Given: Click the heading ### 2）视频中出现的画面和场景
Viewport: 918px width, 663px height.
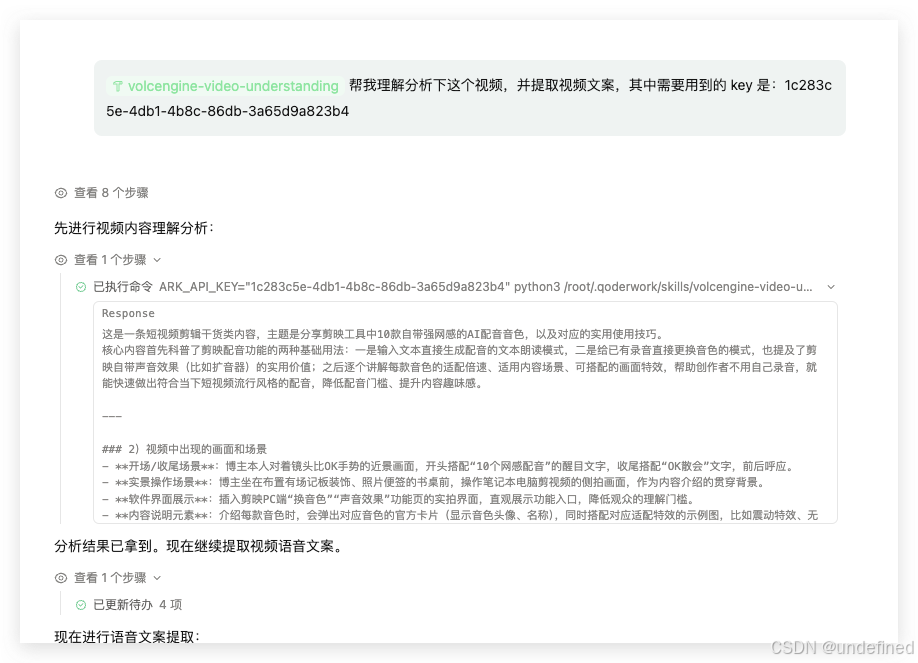Looking at the screenshot, I should coord(184,449).
